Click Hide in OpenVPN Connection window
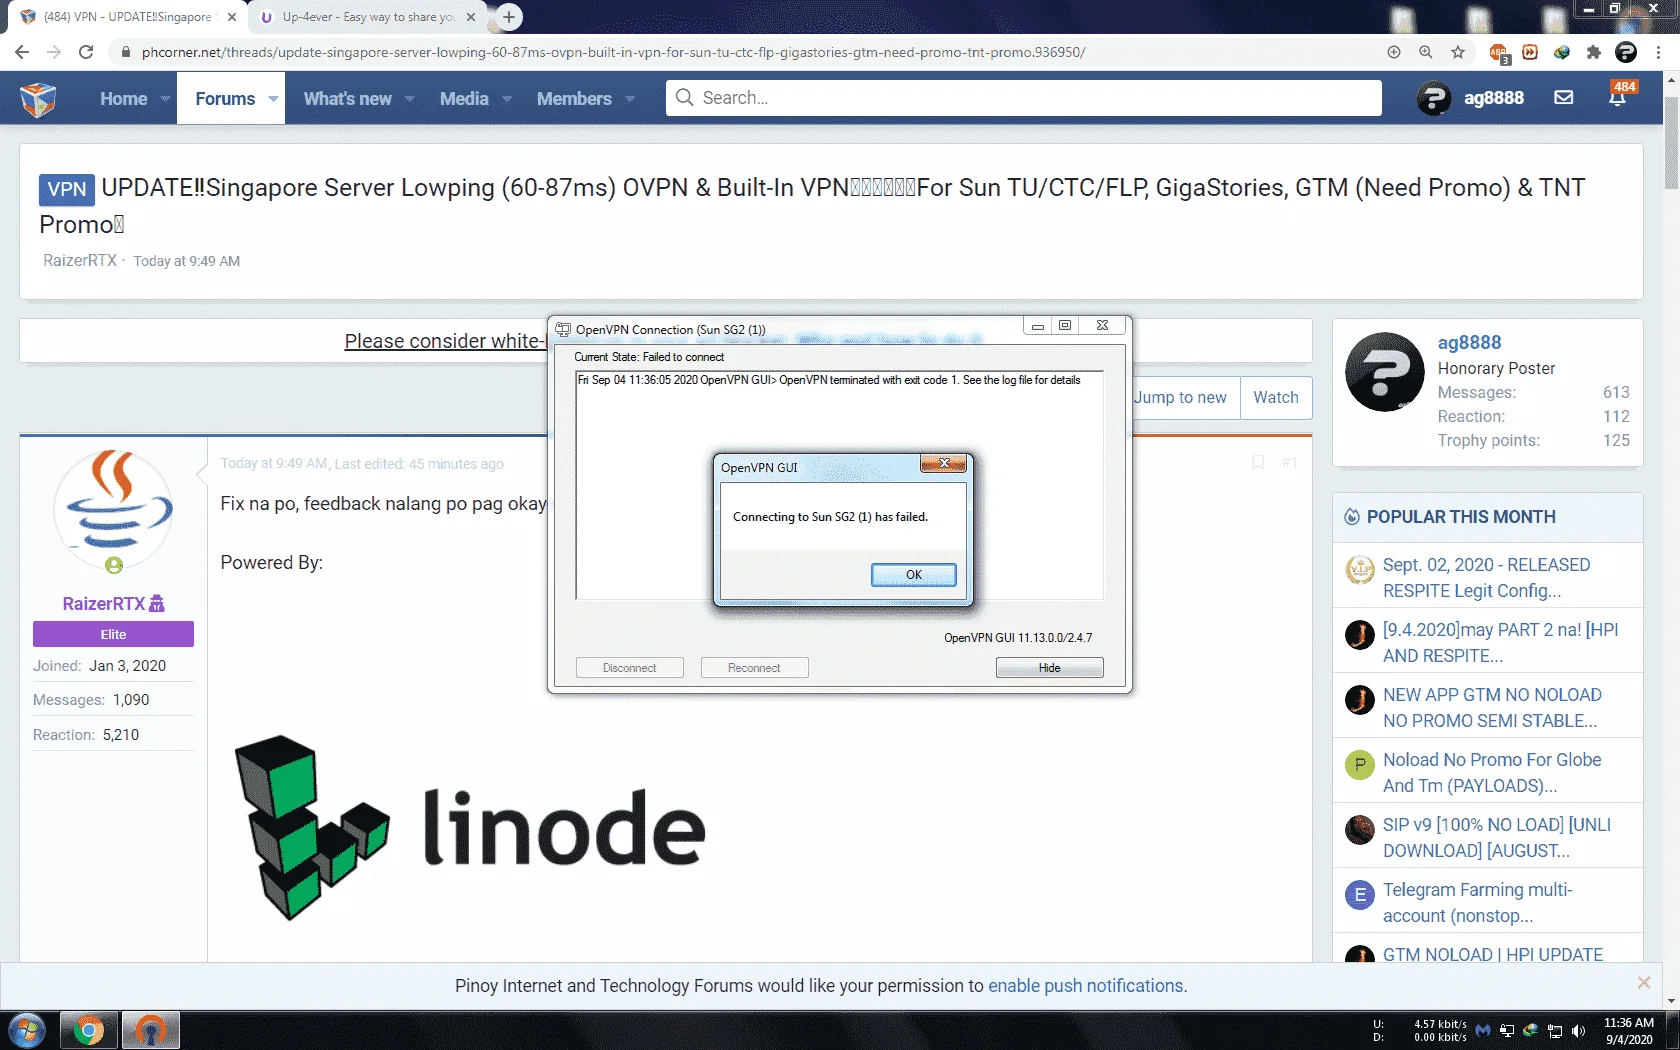Screen dimensions: 1680x1050 point(1049,667)
